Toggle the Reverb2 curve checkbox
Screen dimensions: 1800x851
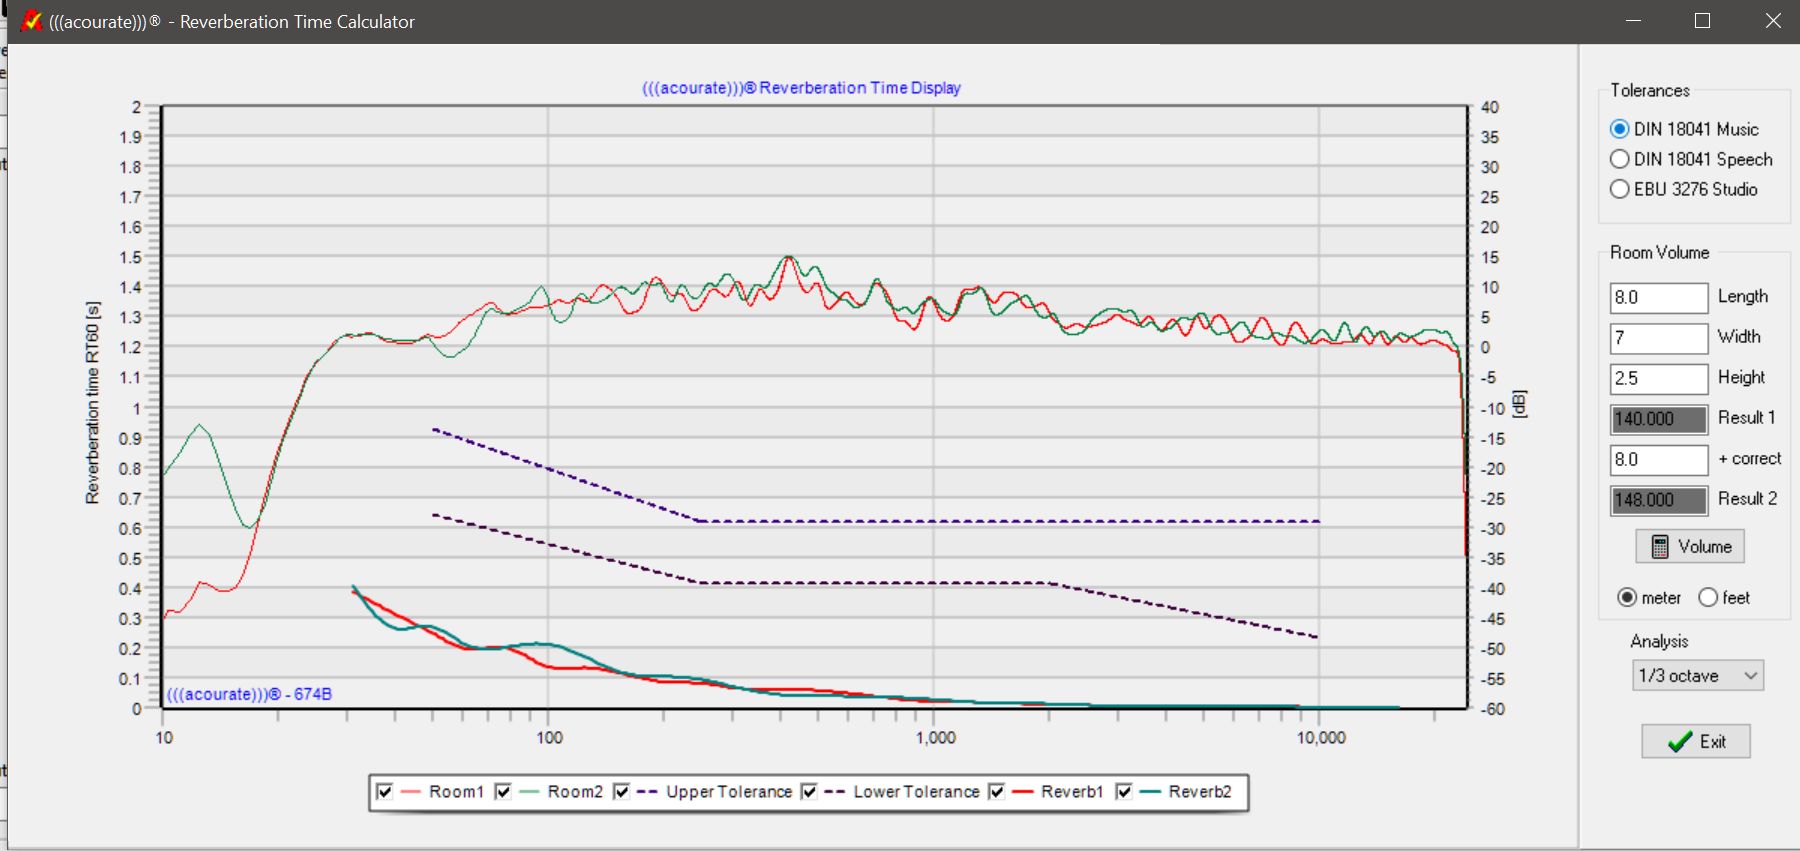point(1124,792)
